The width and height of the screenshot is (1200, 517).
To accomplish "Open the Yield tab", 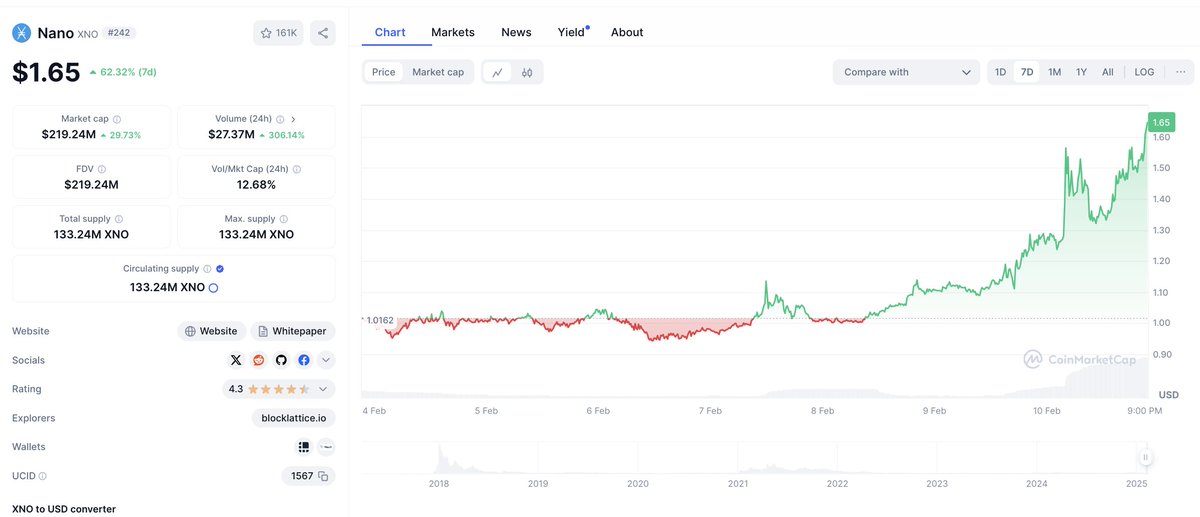I will point(572,32).
